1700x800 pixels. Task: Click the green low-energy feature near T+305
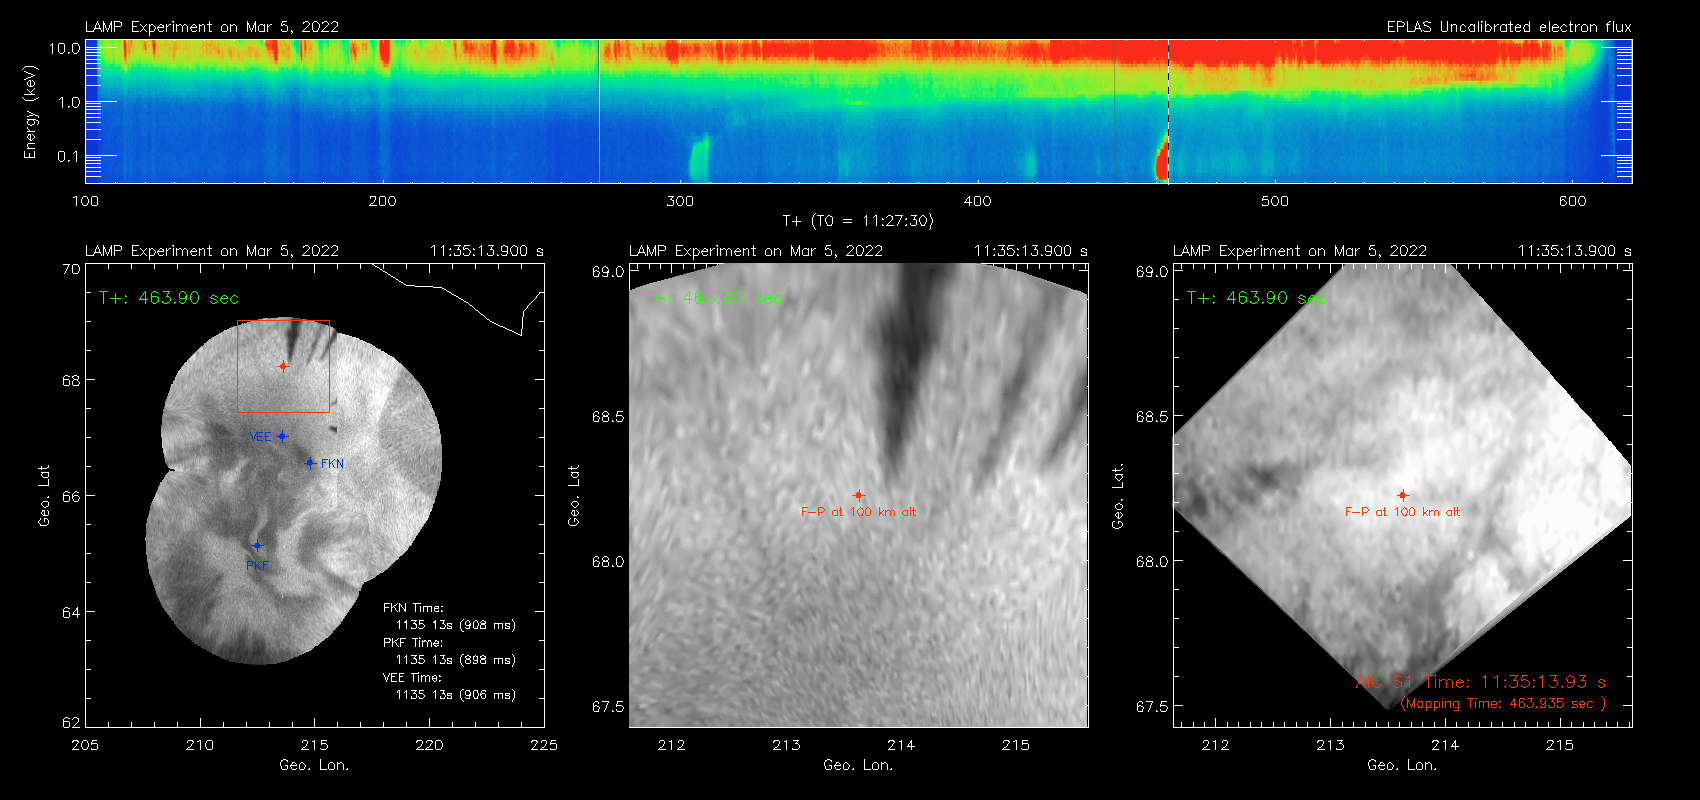click(699, 158)
